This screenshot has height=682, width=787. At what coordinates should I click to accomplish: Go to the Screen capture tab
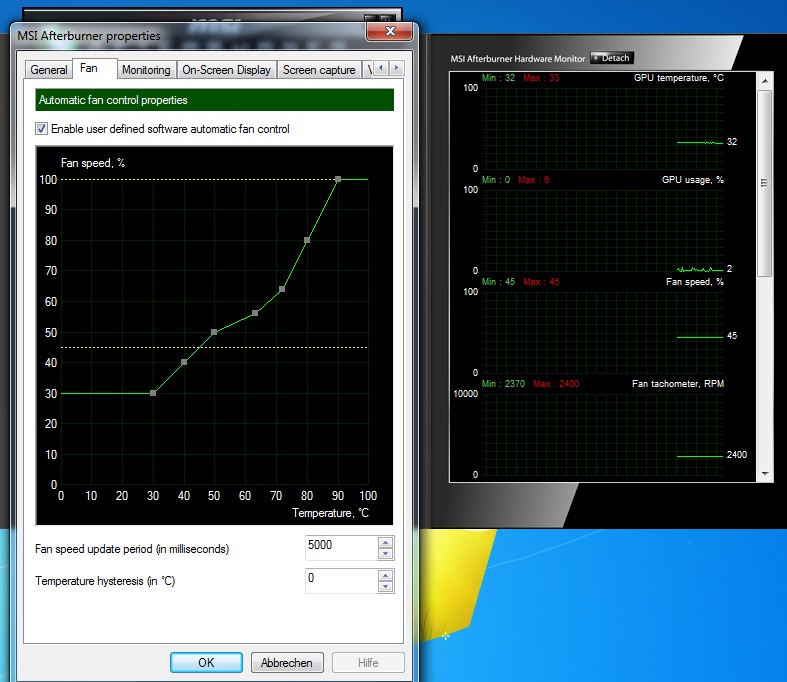tap(319, 70)
